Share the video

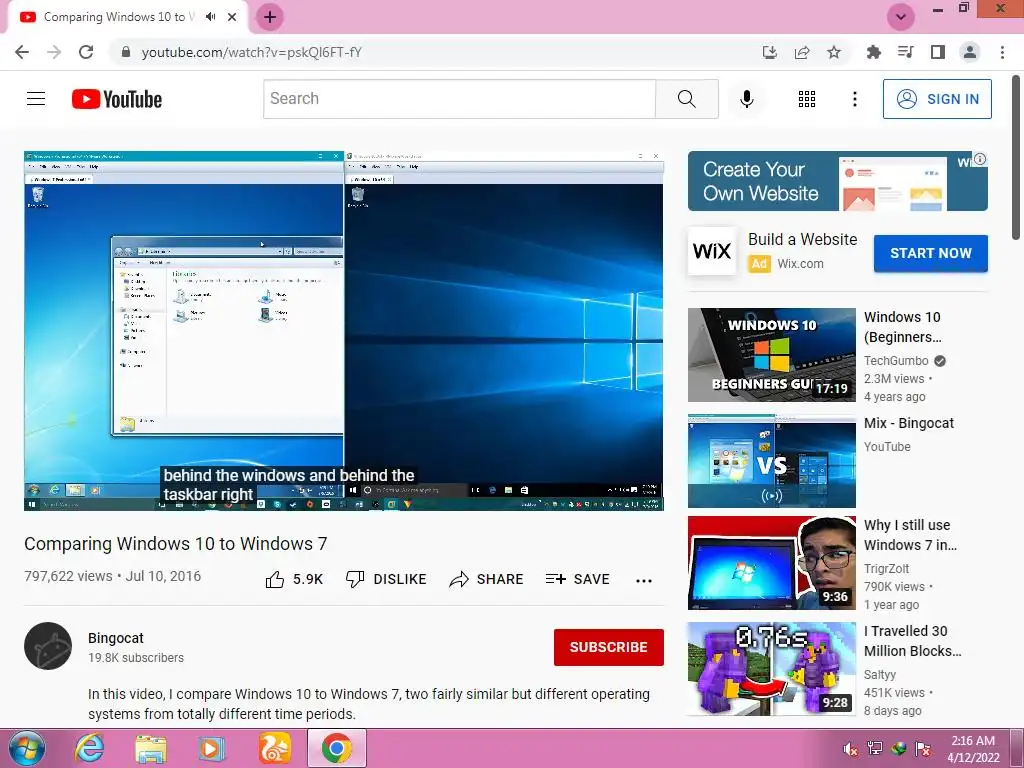pyautogui.click(x=487, y=579)
